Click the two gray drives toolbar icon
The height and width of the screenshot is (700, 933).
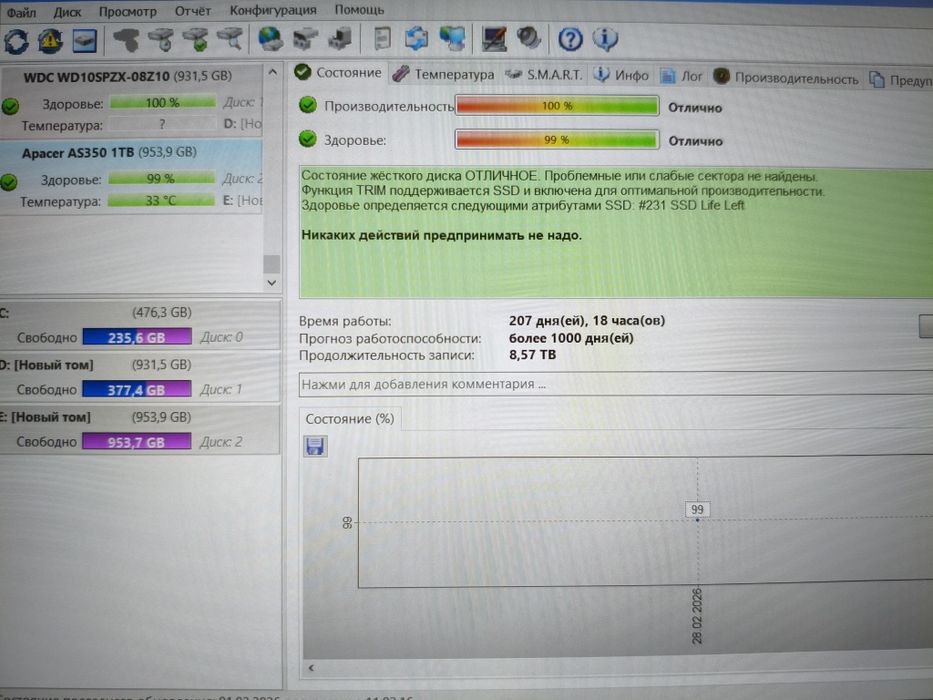305,39
